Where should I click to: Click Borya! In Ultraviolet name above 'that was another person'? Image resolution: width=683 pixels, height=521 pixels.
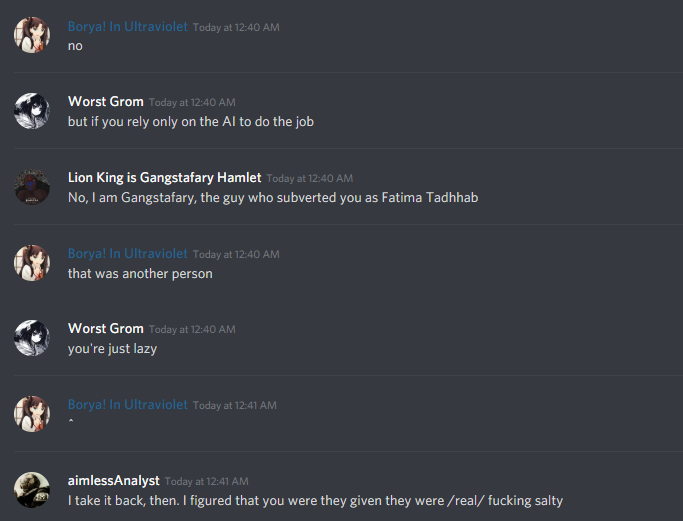click(128, 254)
